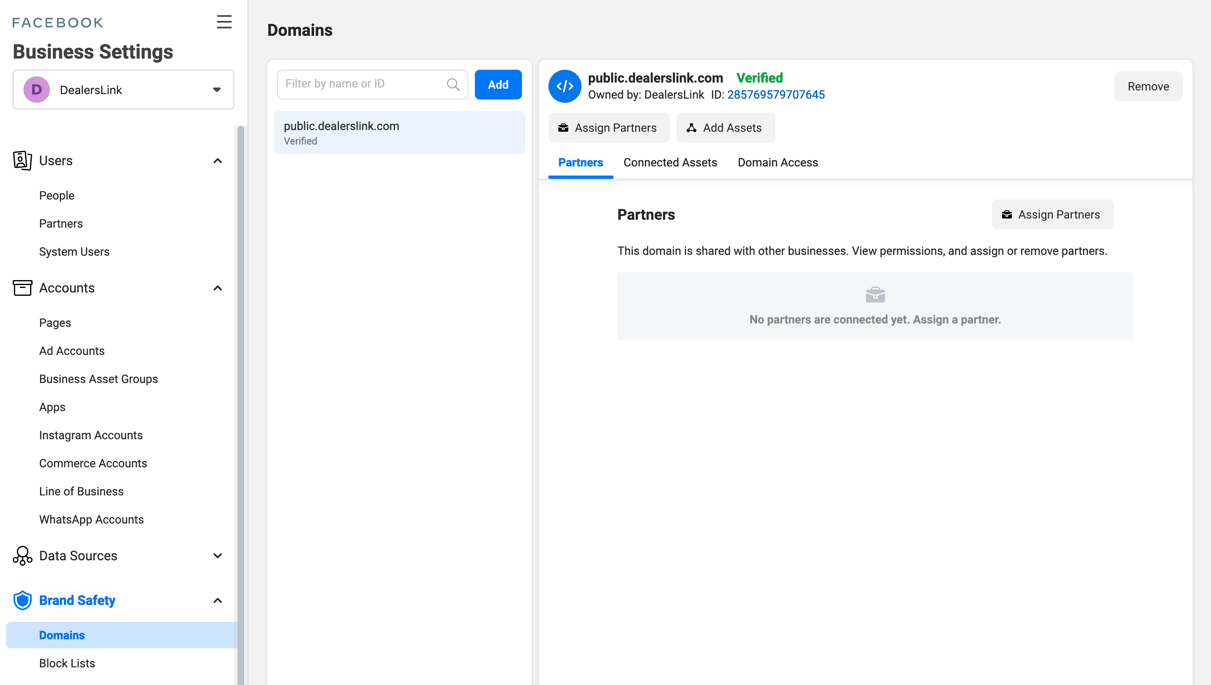Focus the Filter by name or ID field
This screenshot has width=1211, height=685.
(372, 84)
